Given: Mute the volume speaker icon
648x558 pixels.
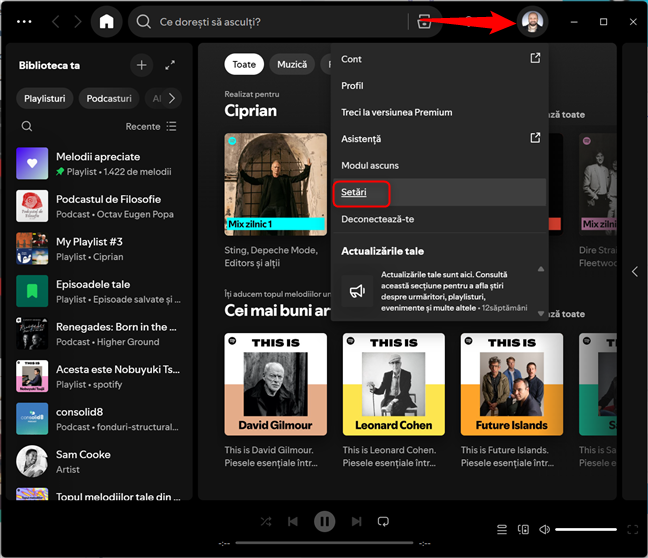Looking at the screenshot, I should pos(543,529).
